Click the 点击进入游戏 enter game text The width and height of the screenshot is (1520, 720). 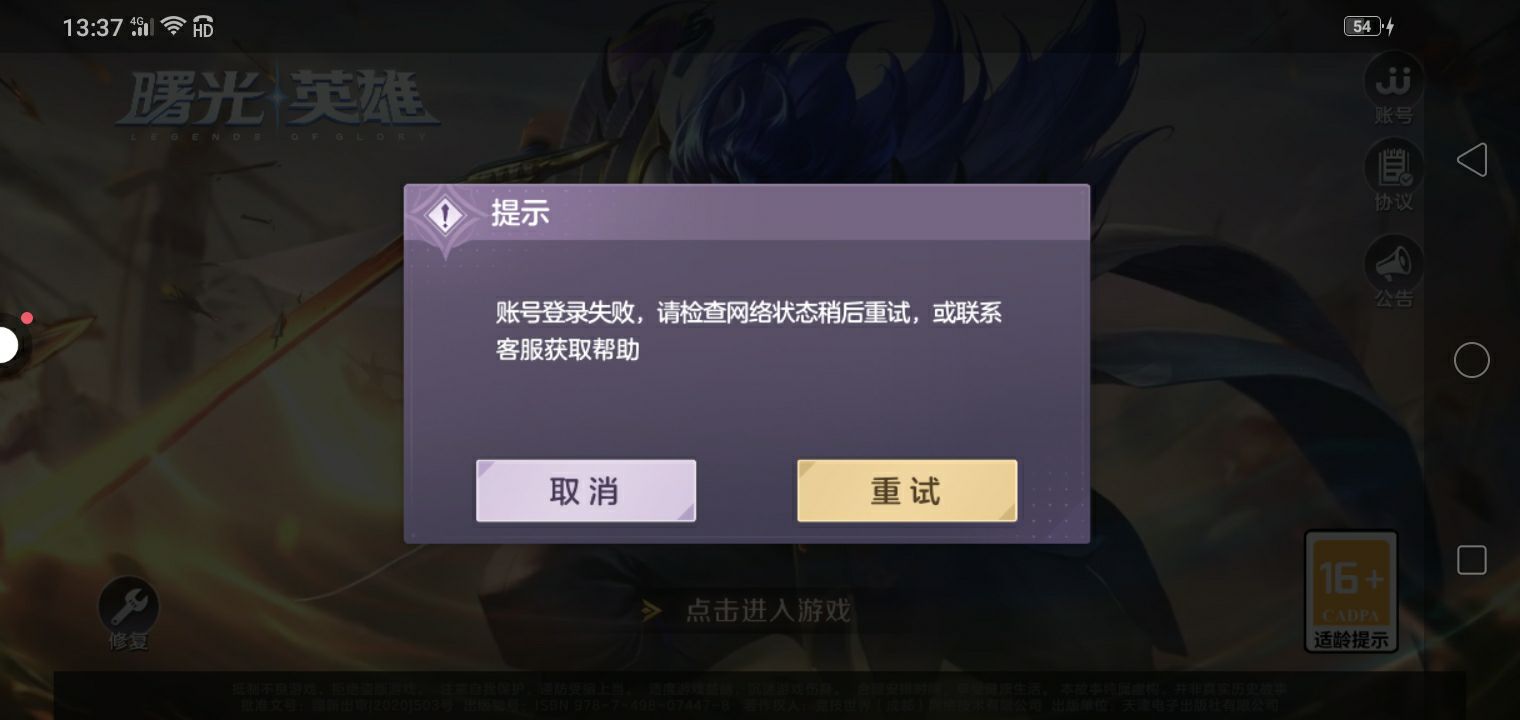[768, 610]
